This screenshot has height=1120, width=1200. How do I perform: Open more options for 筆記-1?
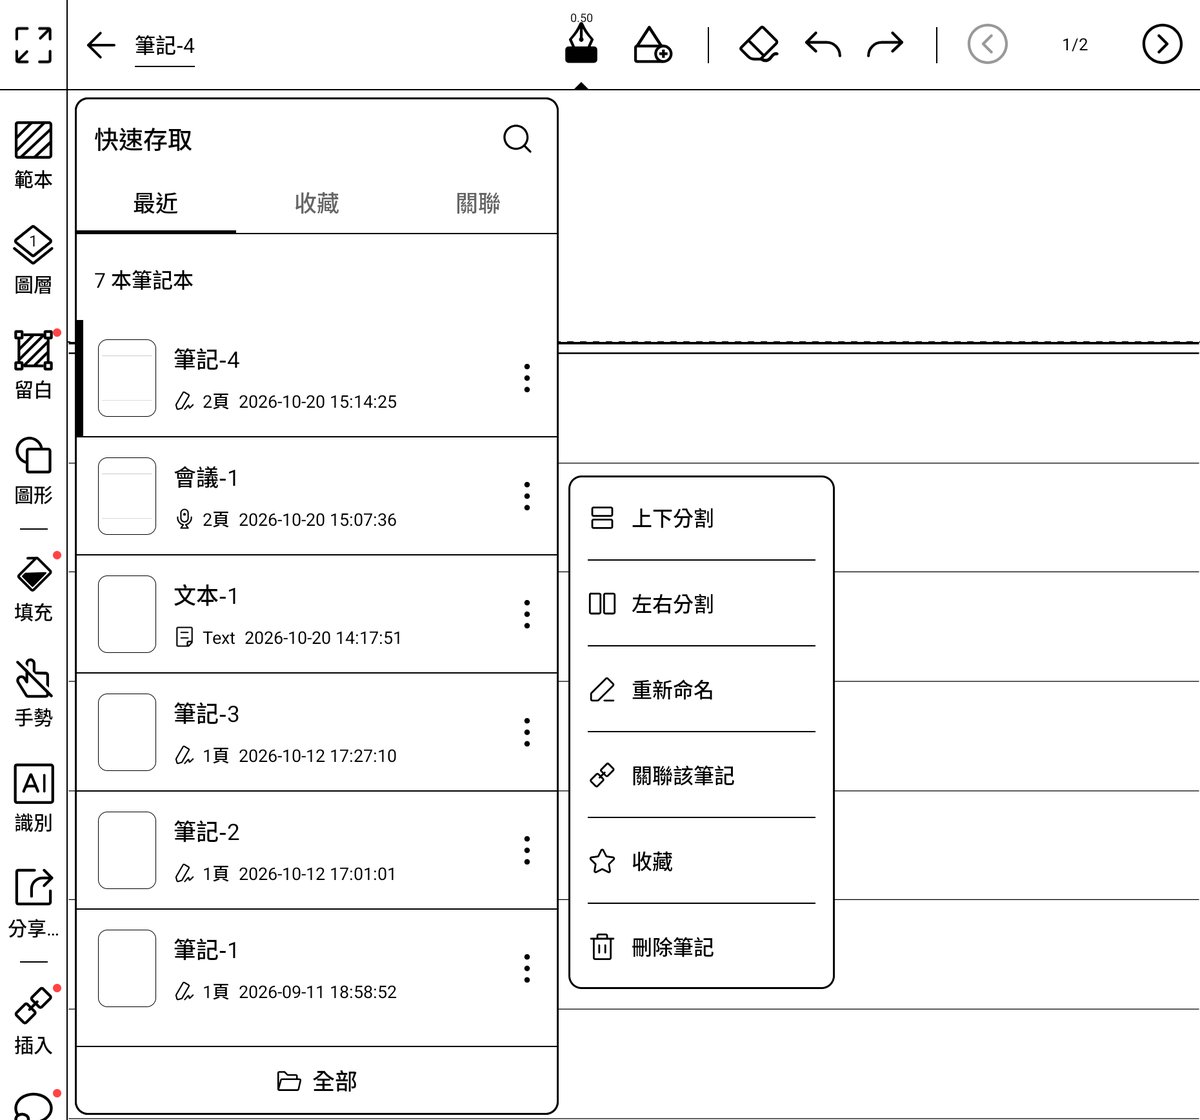[x=527, y=968]
